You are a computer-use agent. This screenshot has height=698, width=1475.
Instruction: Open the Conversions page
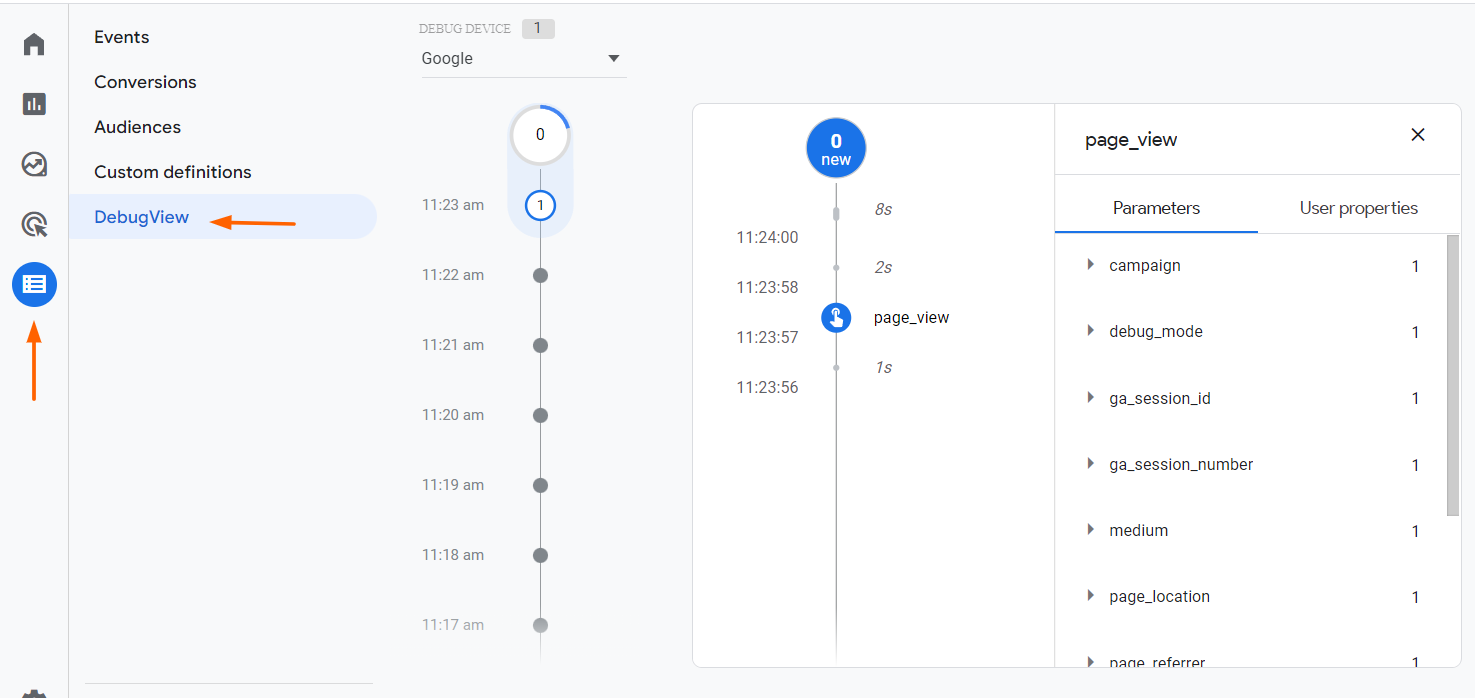pyautogui.click(x=145, y=81)
